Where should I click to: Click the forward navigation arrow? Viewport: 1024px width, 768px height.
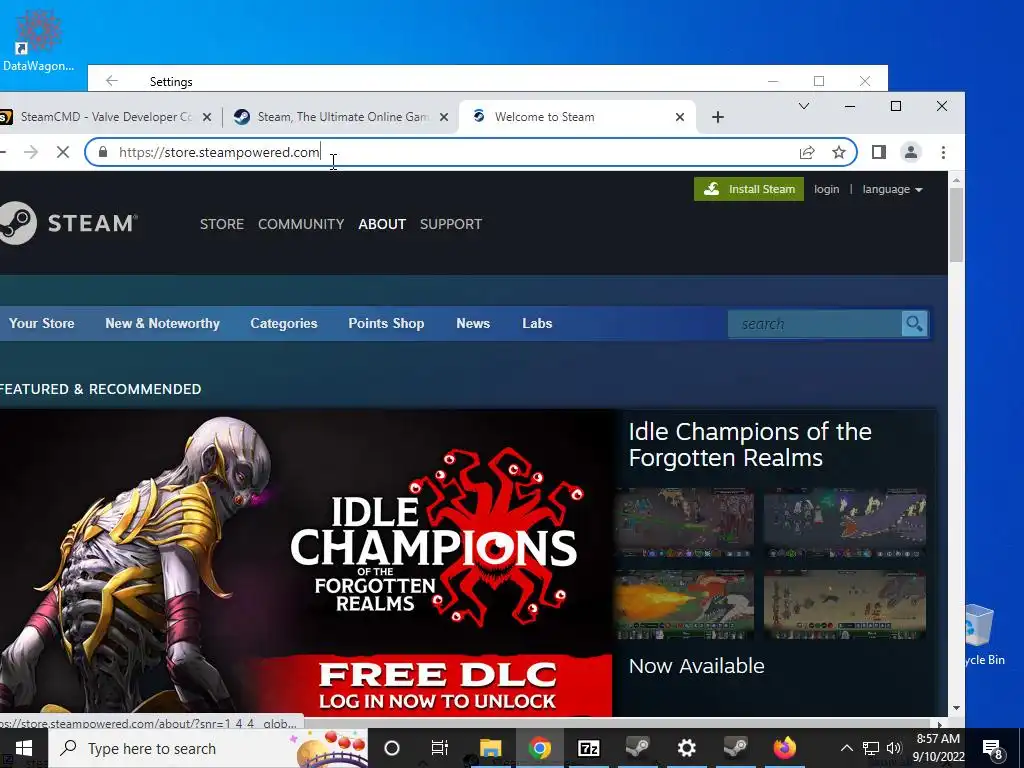(31, 152)
